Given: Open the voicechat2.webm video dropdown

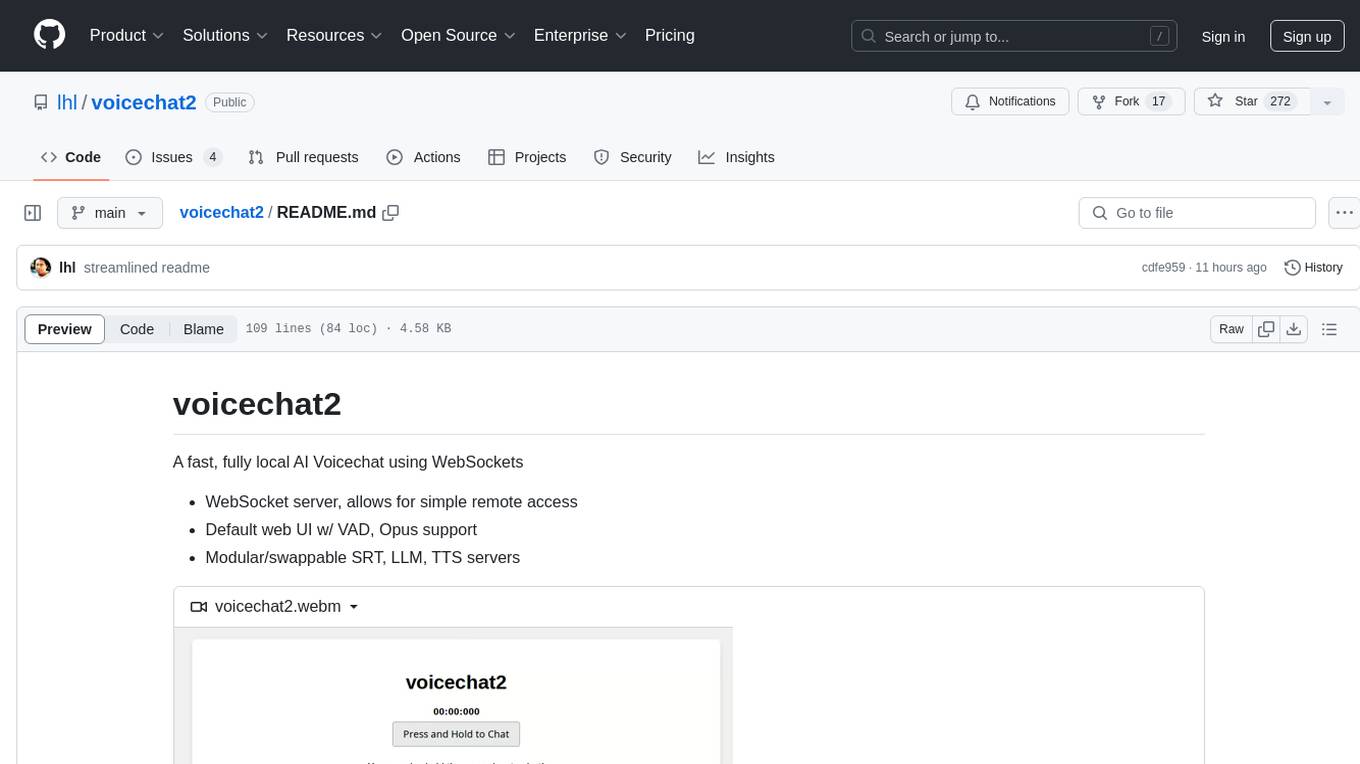Looking at the screenshot, I should 275,607.
